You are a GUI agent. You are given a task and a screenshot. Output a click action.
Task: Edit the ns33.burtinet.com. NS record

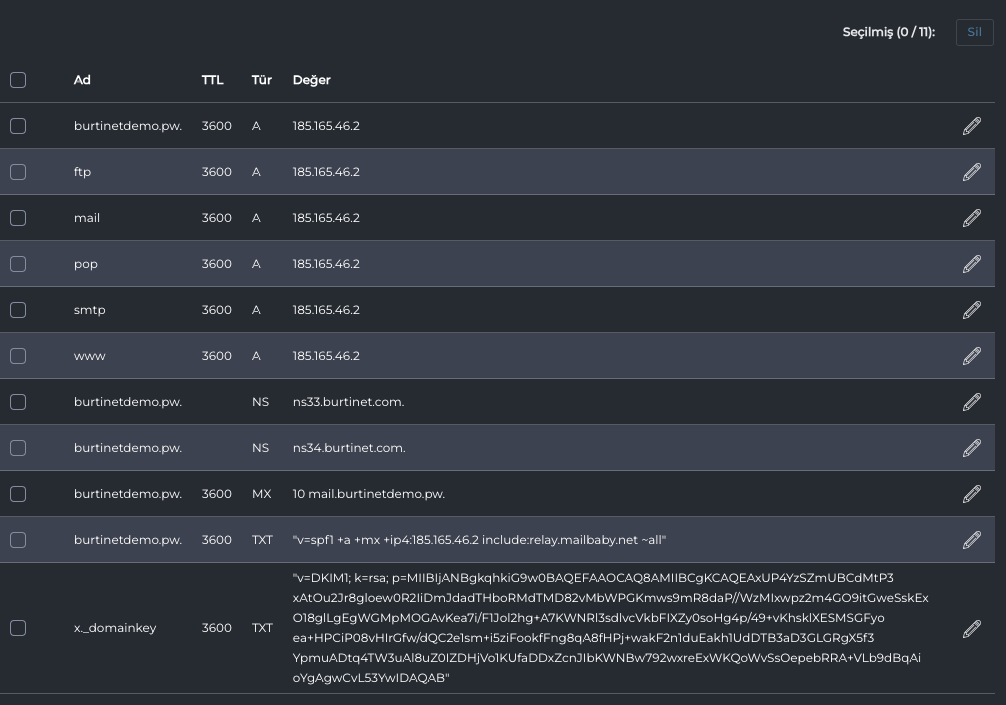(971, 402)
